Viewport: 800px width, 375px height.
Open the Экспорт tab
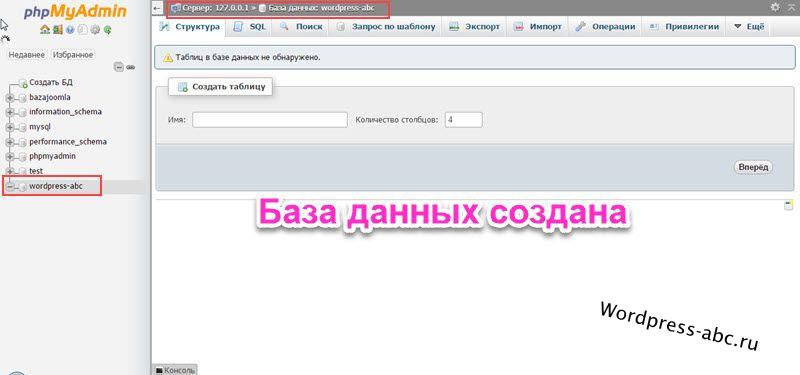click(x=474, y=27)
